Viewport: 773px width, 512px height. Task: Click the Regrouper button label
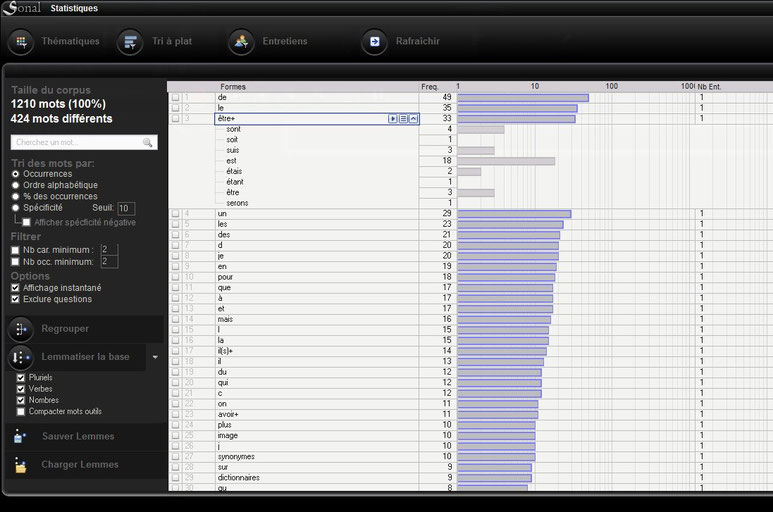coord(65,329)
